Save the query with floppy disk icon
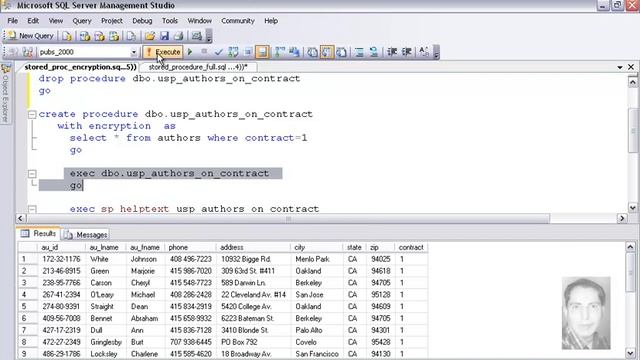The image size is (640, 360). [x=164, y=36]
